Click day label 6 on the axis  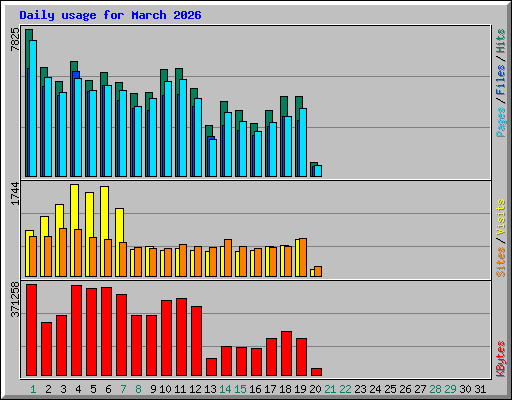point(108,389)
